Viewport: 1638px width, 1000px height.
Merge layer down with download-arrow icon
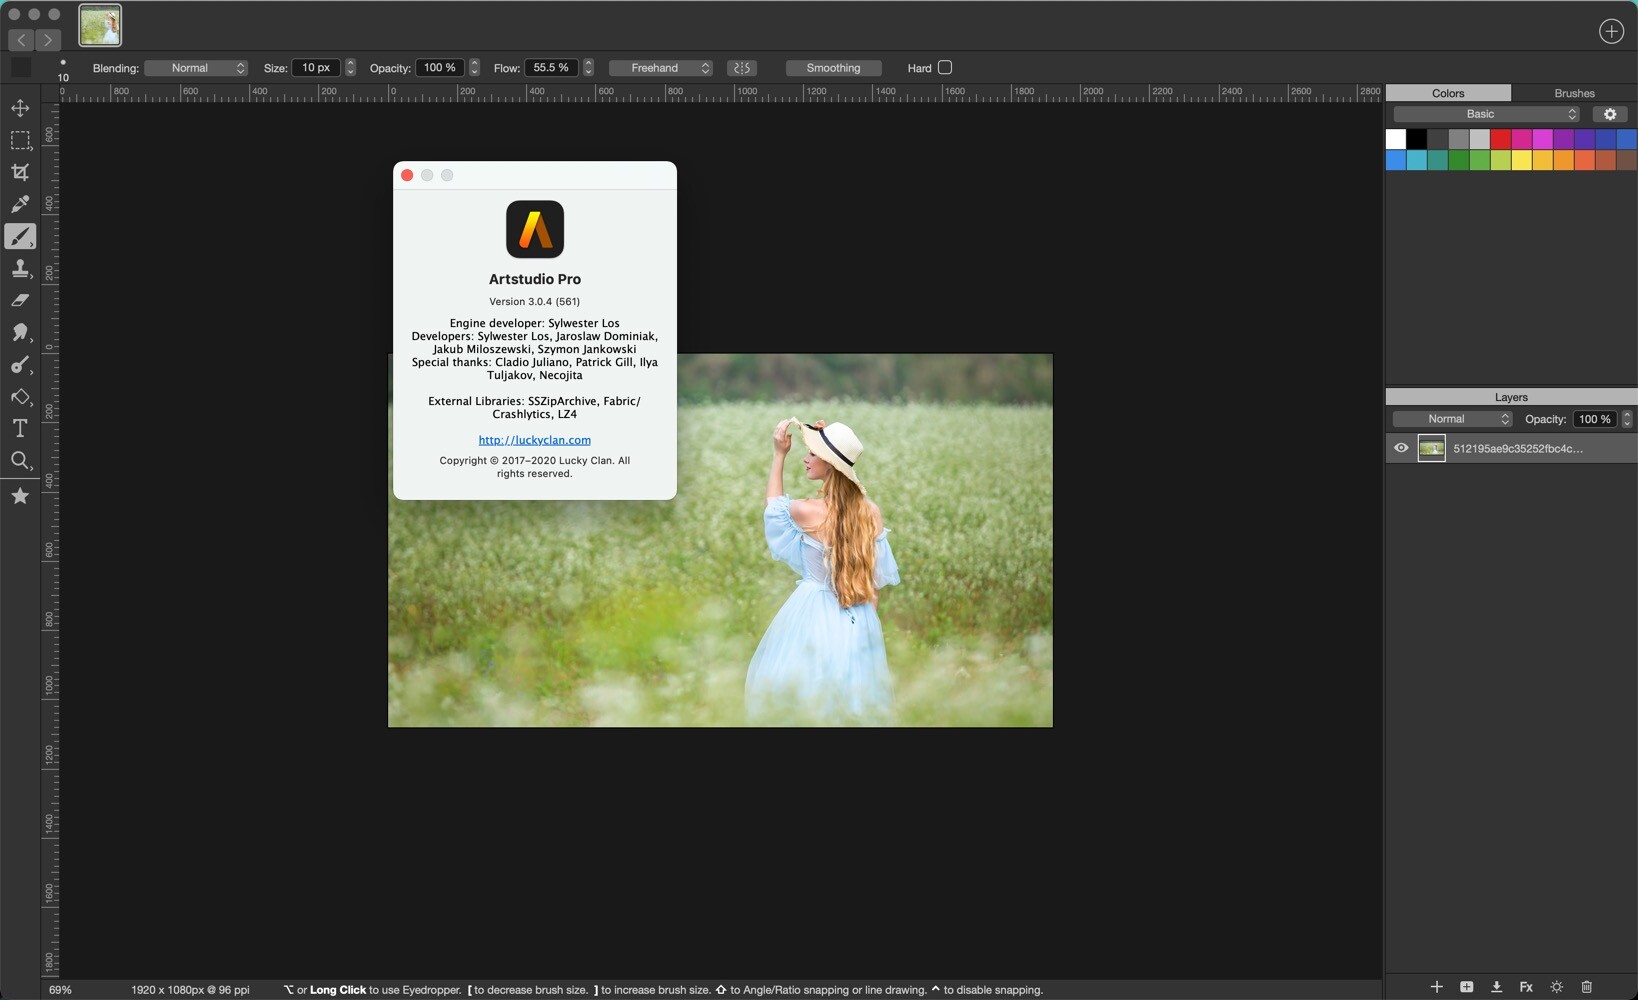(1496, 987)
